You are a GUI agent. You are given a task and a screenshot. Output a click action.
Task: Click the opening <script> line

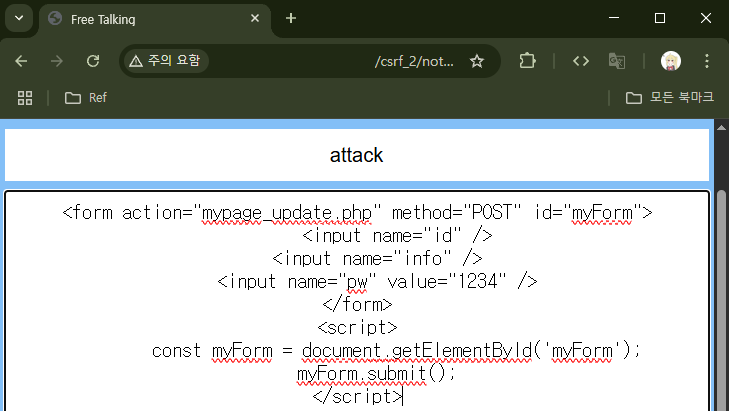tap(358, 327)
